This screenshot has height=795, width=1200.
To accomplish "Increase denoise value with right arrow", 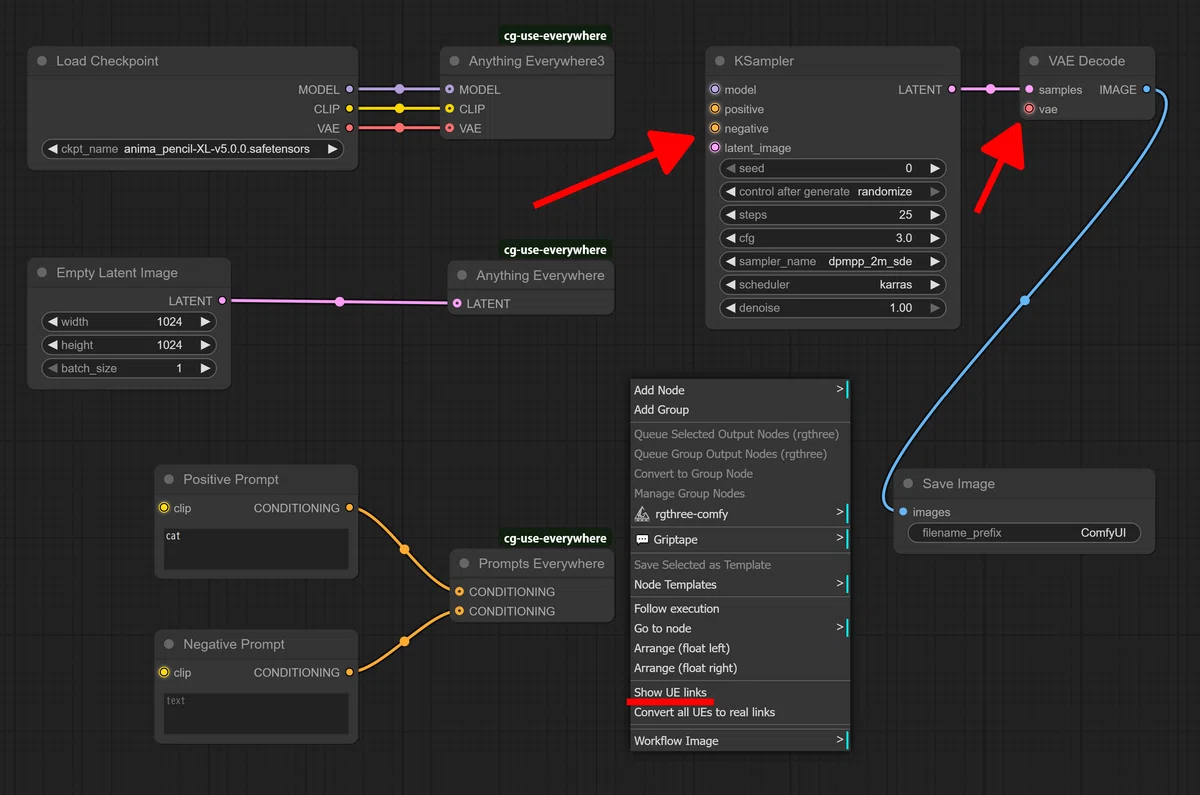I will [x=935, y=308].
